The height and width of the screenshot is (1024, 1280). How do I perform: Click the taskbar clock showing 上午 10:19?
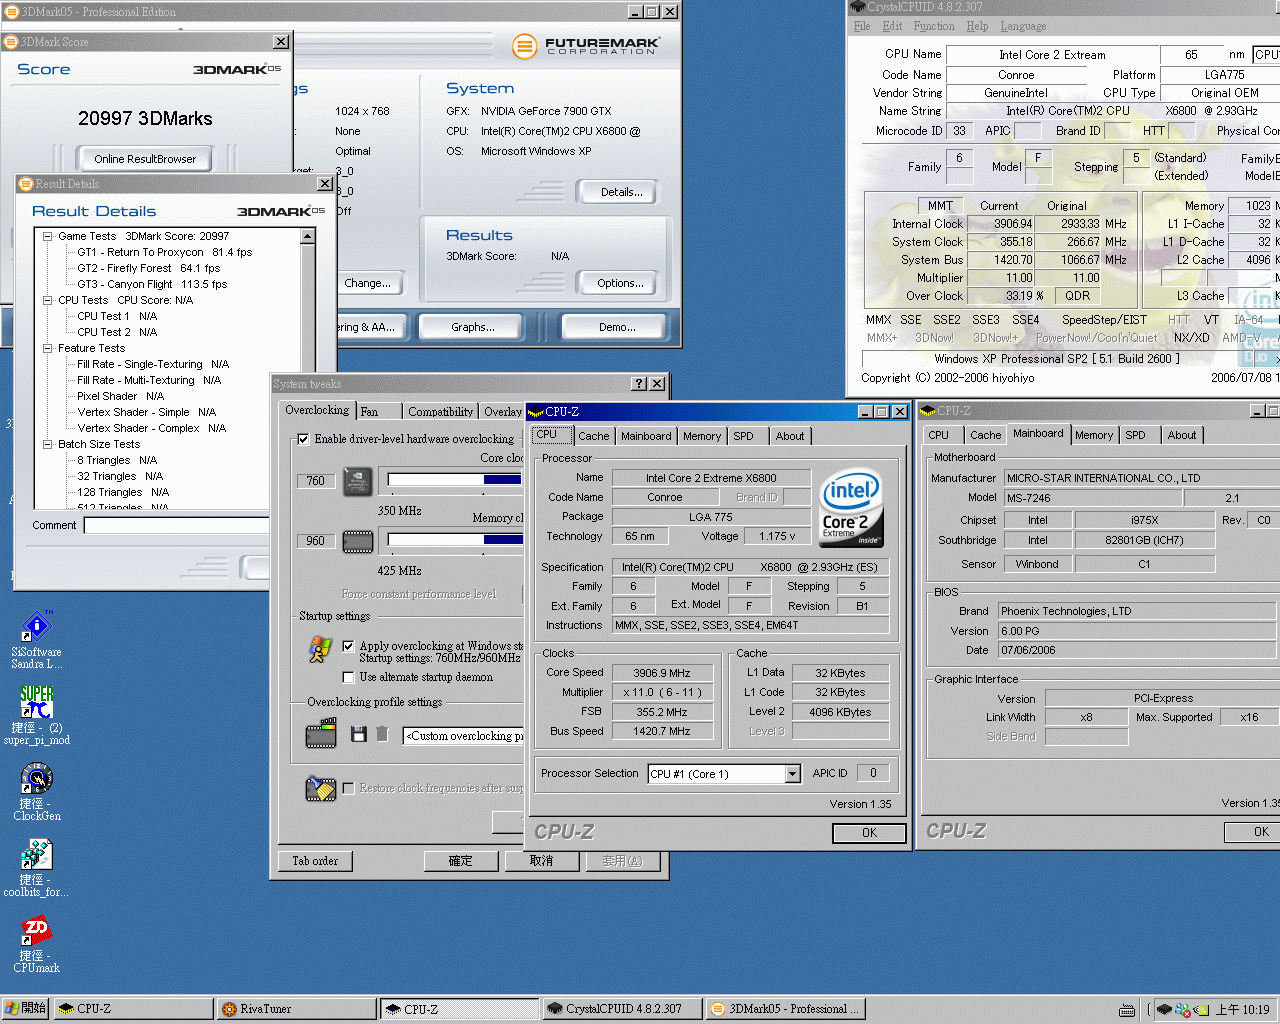pyautogui.click(x=1242, y=1009)
